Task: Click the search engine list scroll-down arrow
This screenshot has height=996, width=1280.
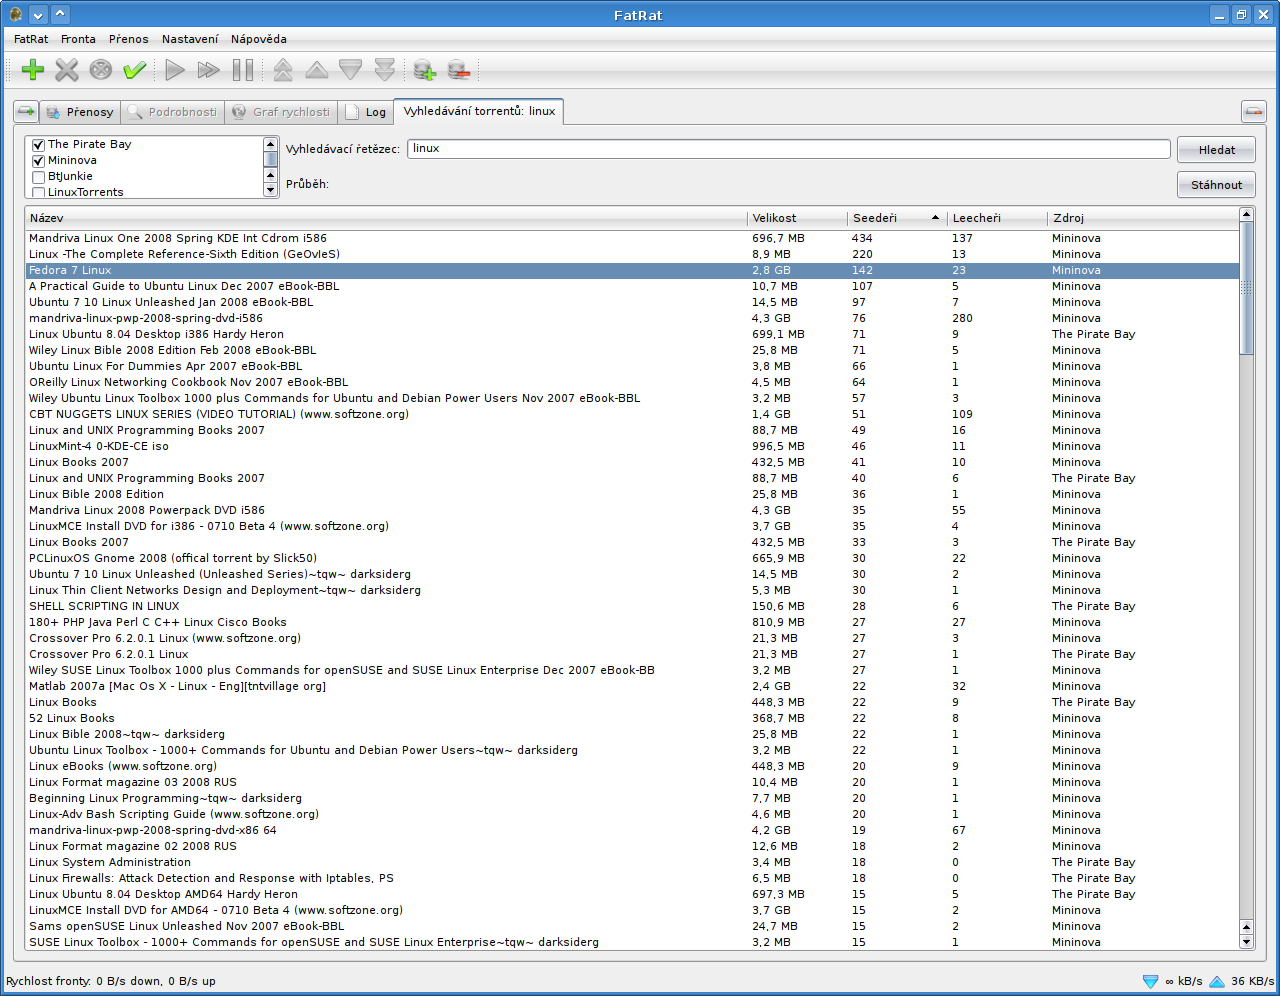Action: (x=270, y=190)
